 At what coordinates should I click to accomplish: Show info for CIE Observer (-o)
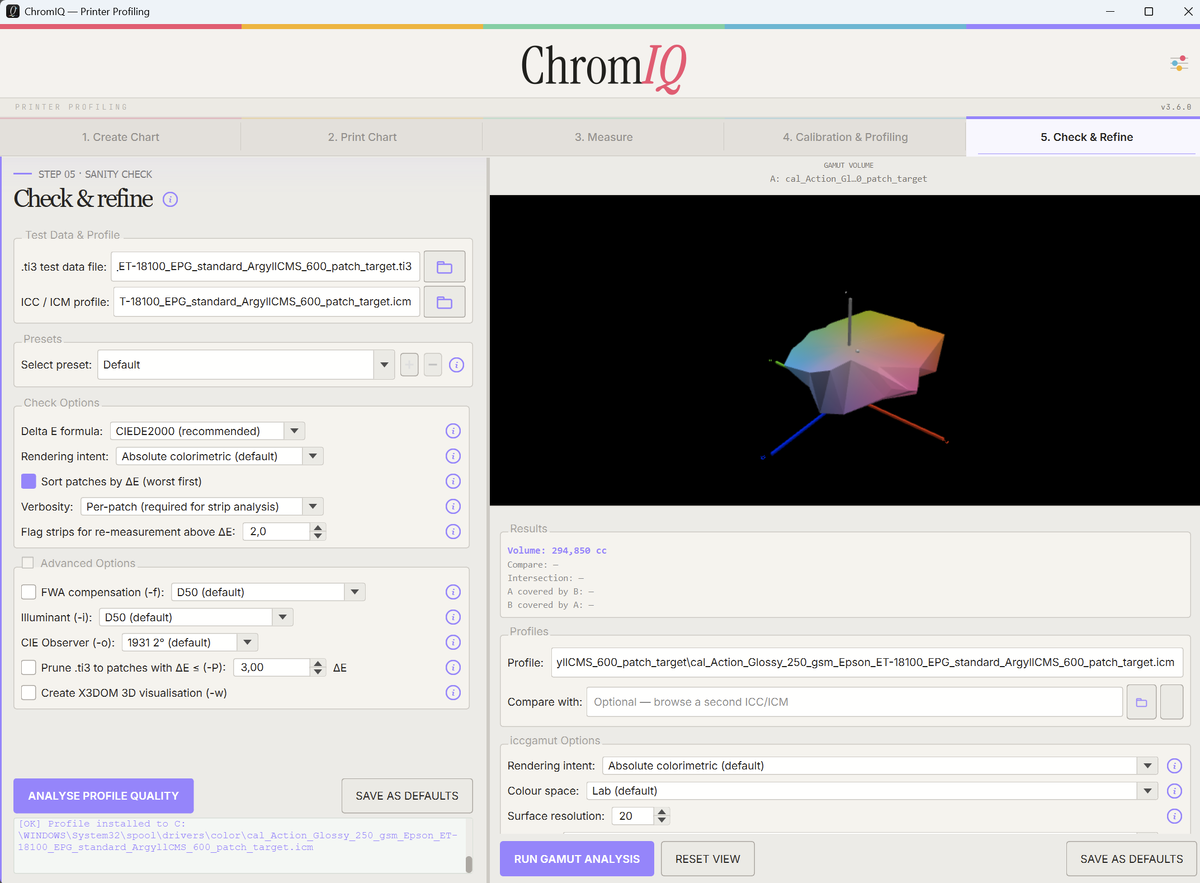[x=452, y=642]
